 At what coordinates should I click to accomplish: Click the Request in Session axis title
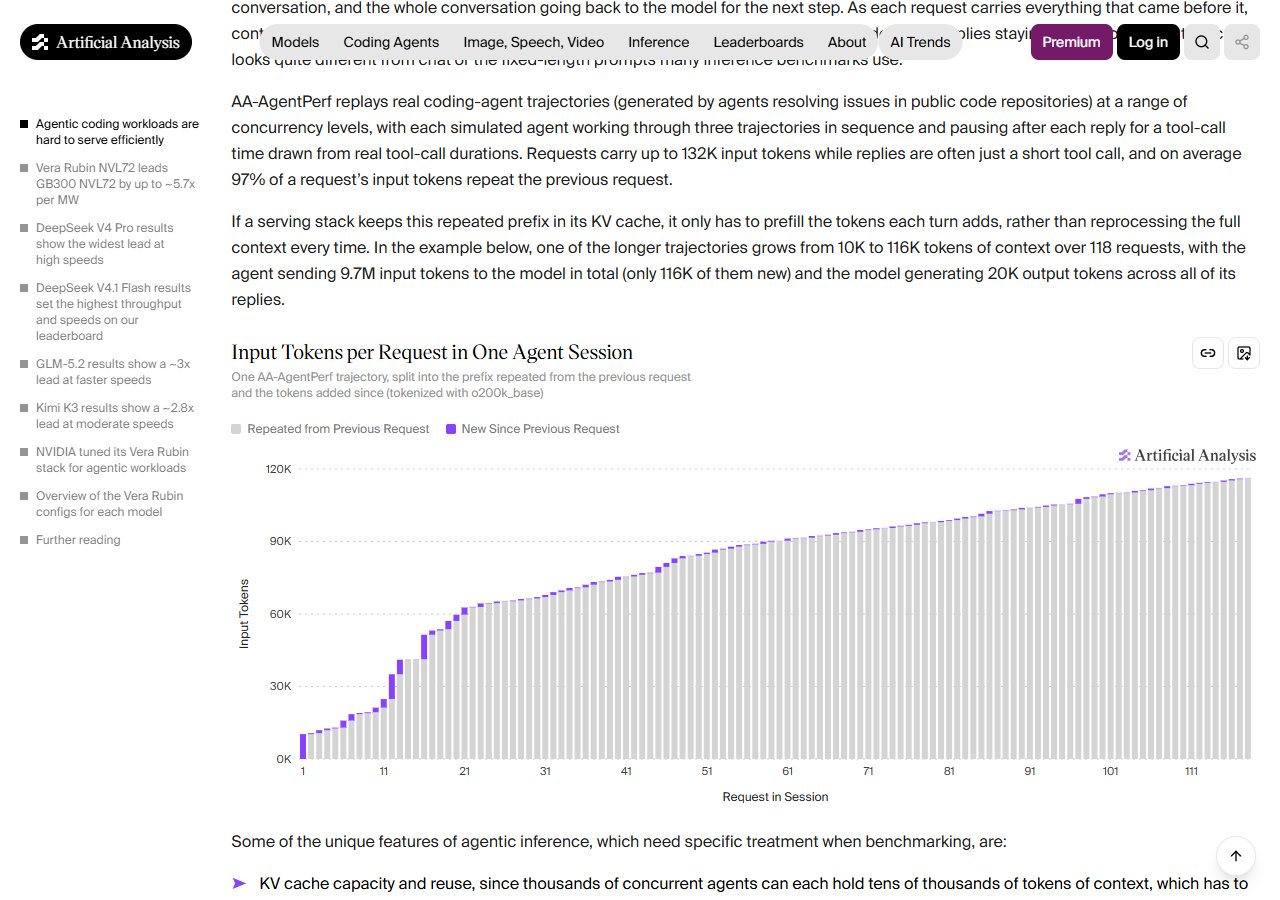775,797
